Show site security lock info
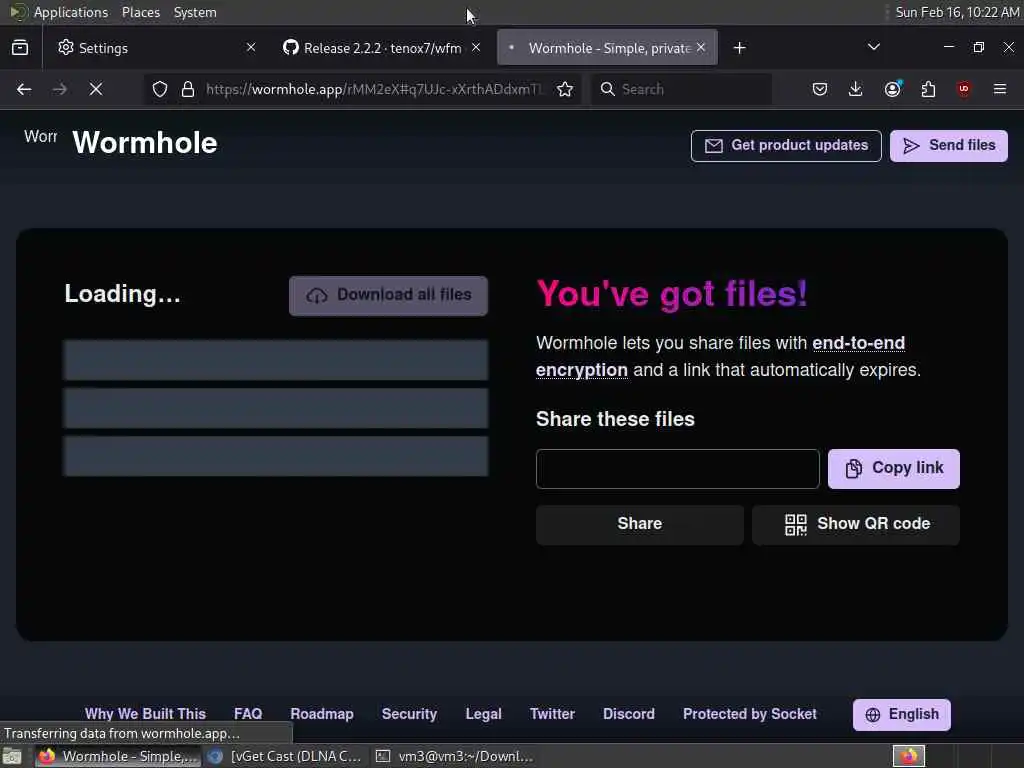 click(188, 89)
